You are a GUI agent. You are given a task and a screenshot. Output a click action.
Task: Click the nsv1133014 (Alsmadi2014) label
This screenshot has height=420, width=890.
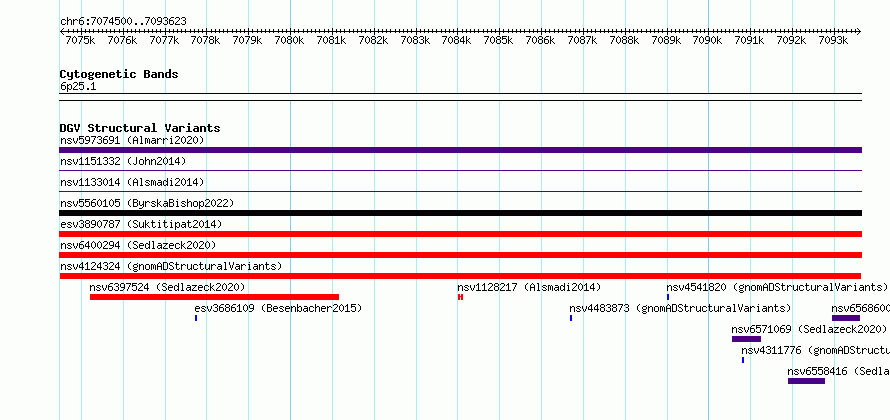[132, 182]
